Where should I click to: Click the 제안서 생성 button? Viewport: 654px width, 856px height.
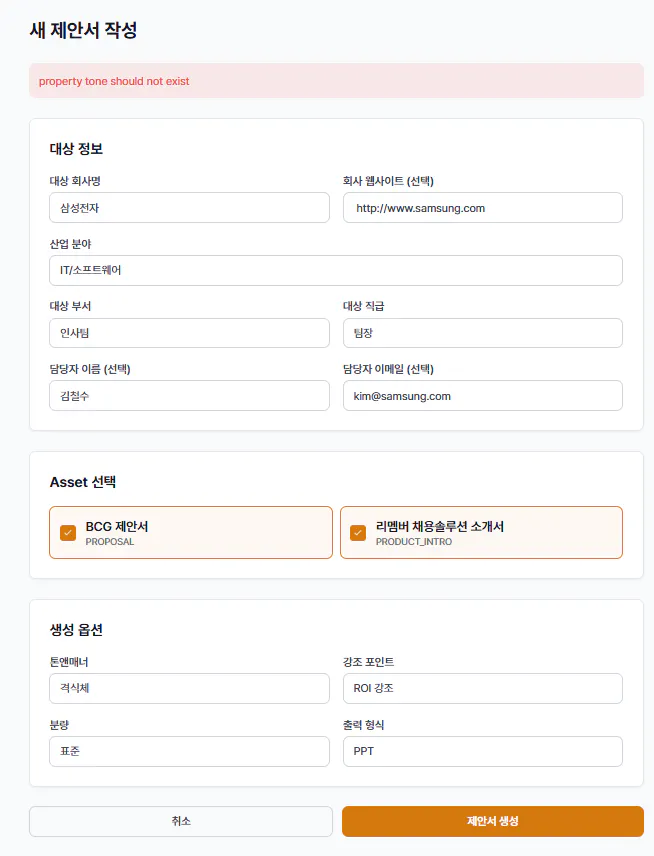click(x=492, y=821)
